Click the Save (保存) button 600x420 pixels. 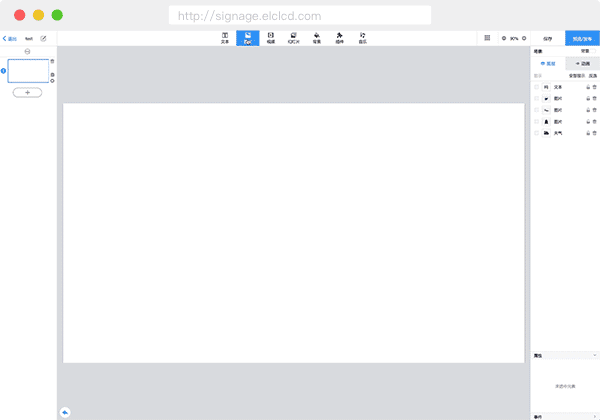click(548, 39)
